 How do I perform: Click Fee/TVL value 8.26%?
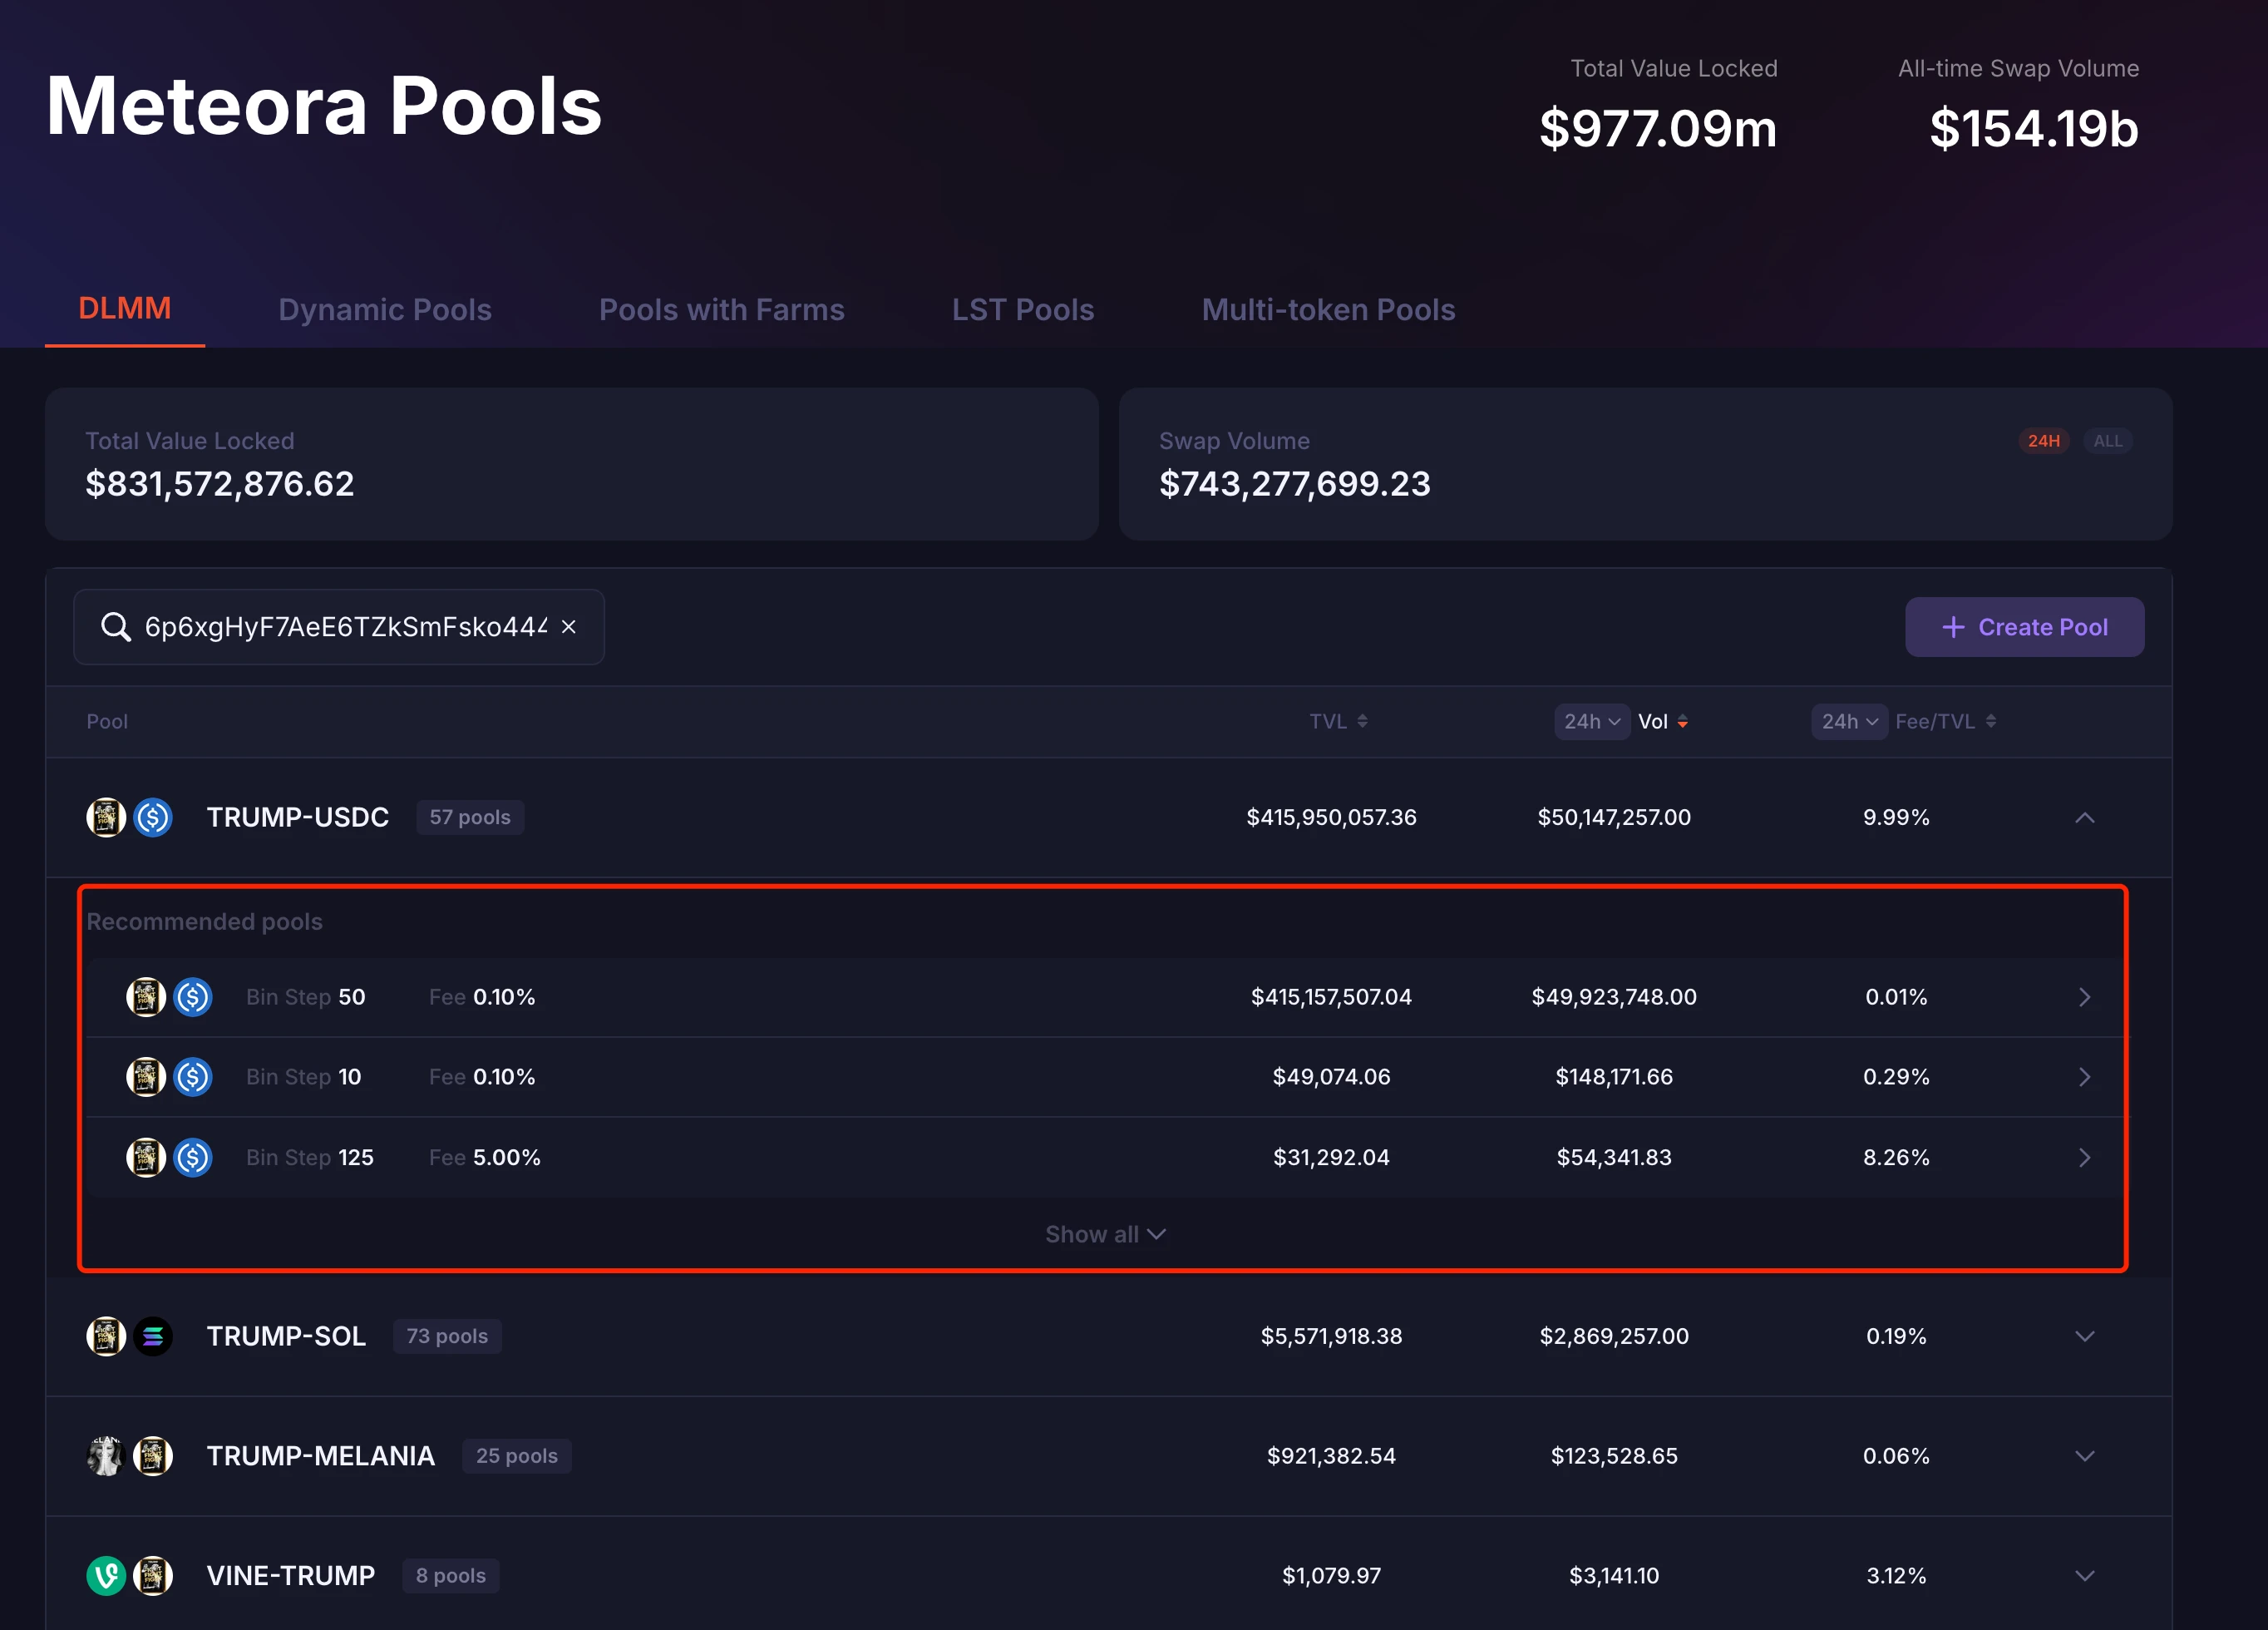pyautogui.click(x=1896, y=1157)
